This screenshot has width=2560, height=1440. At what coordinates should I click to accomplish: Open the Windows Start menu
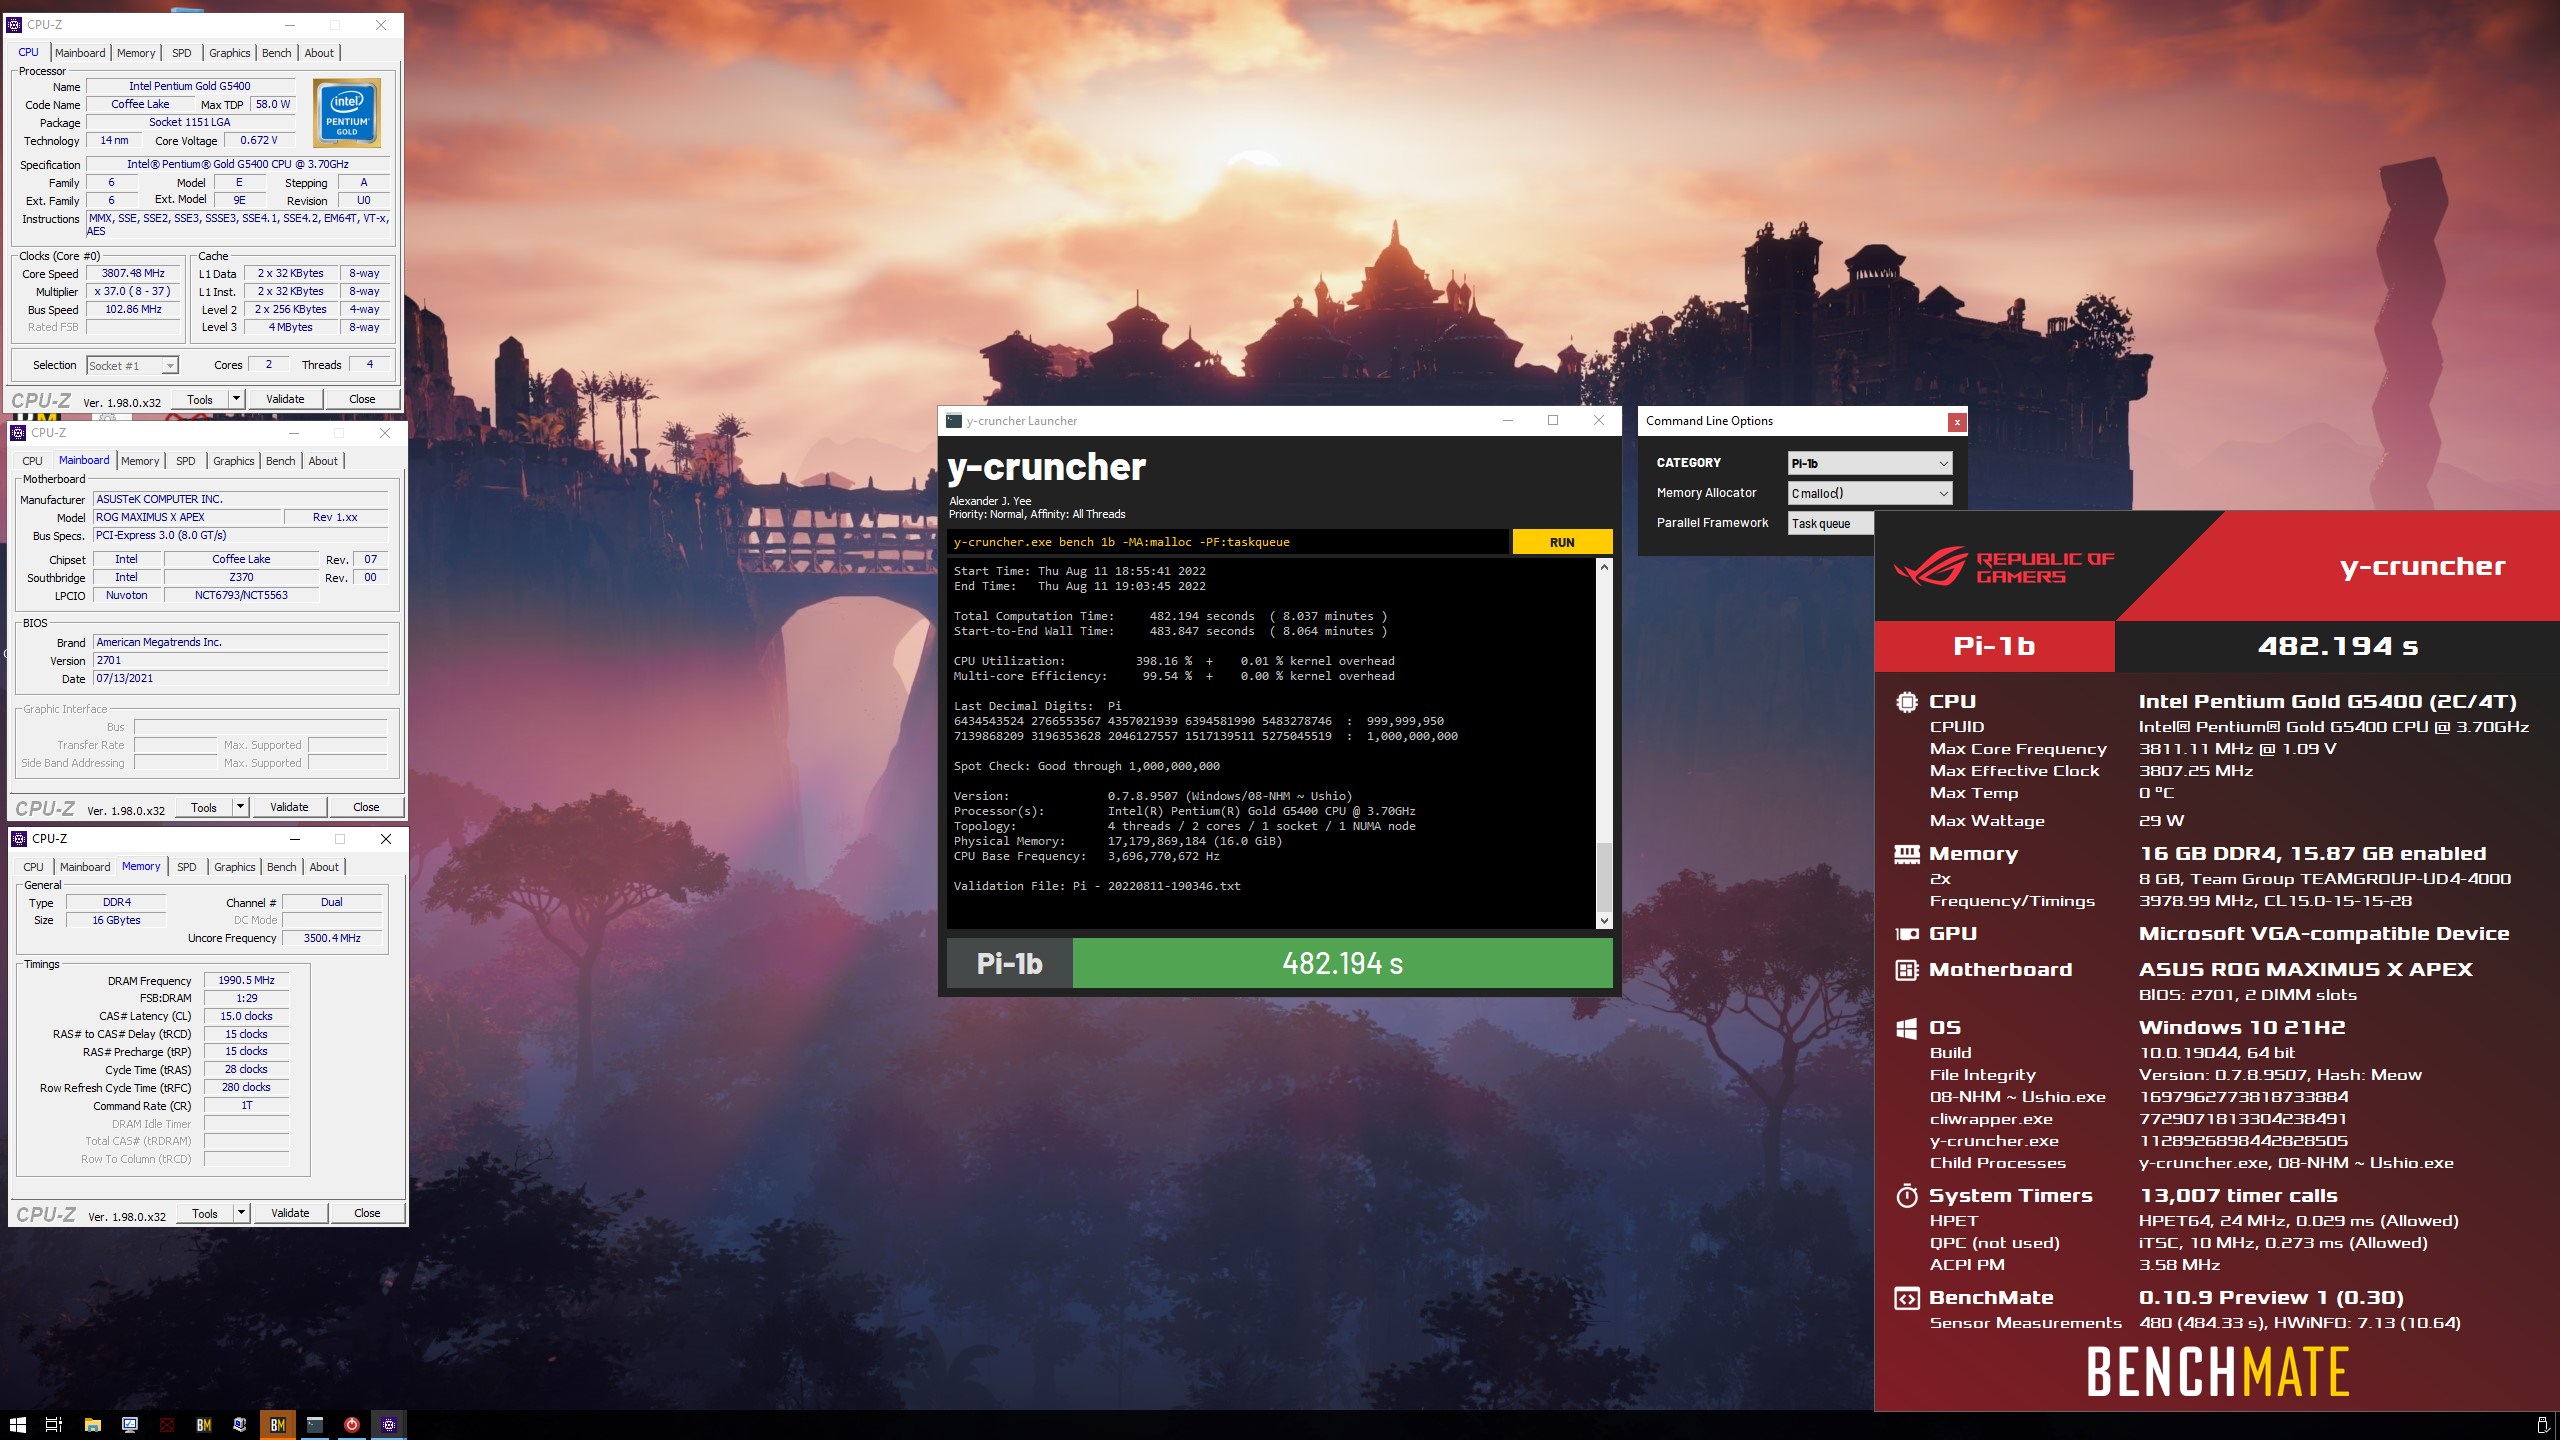17,1425
